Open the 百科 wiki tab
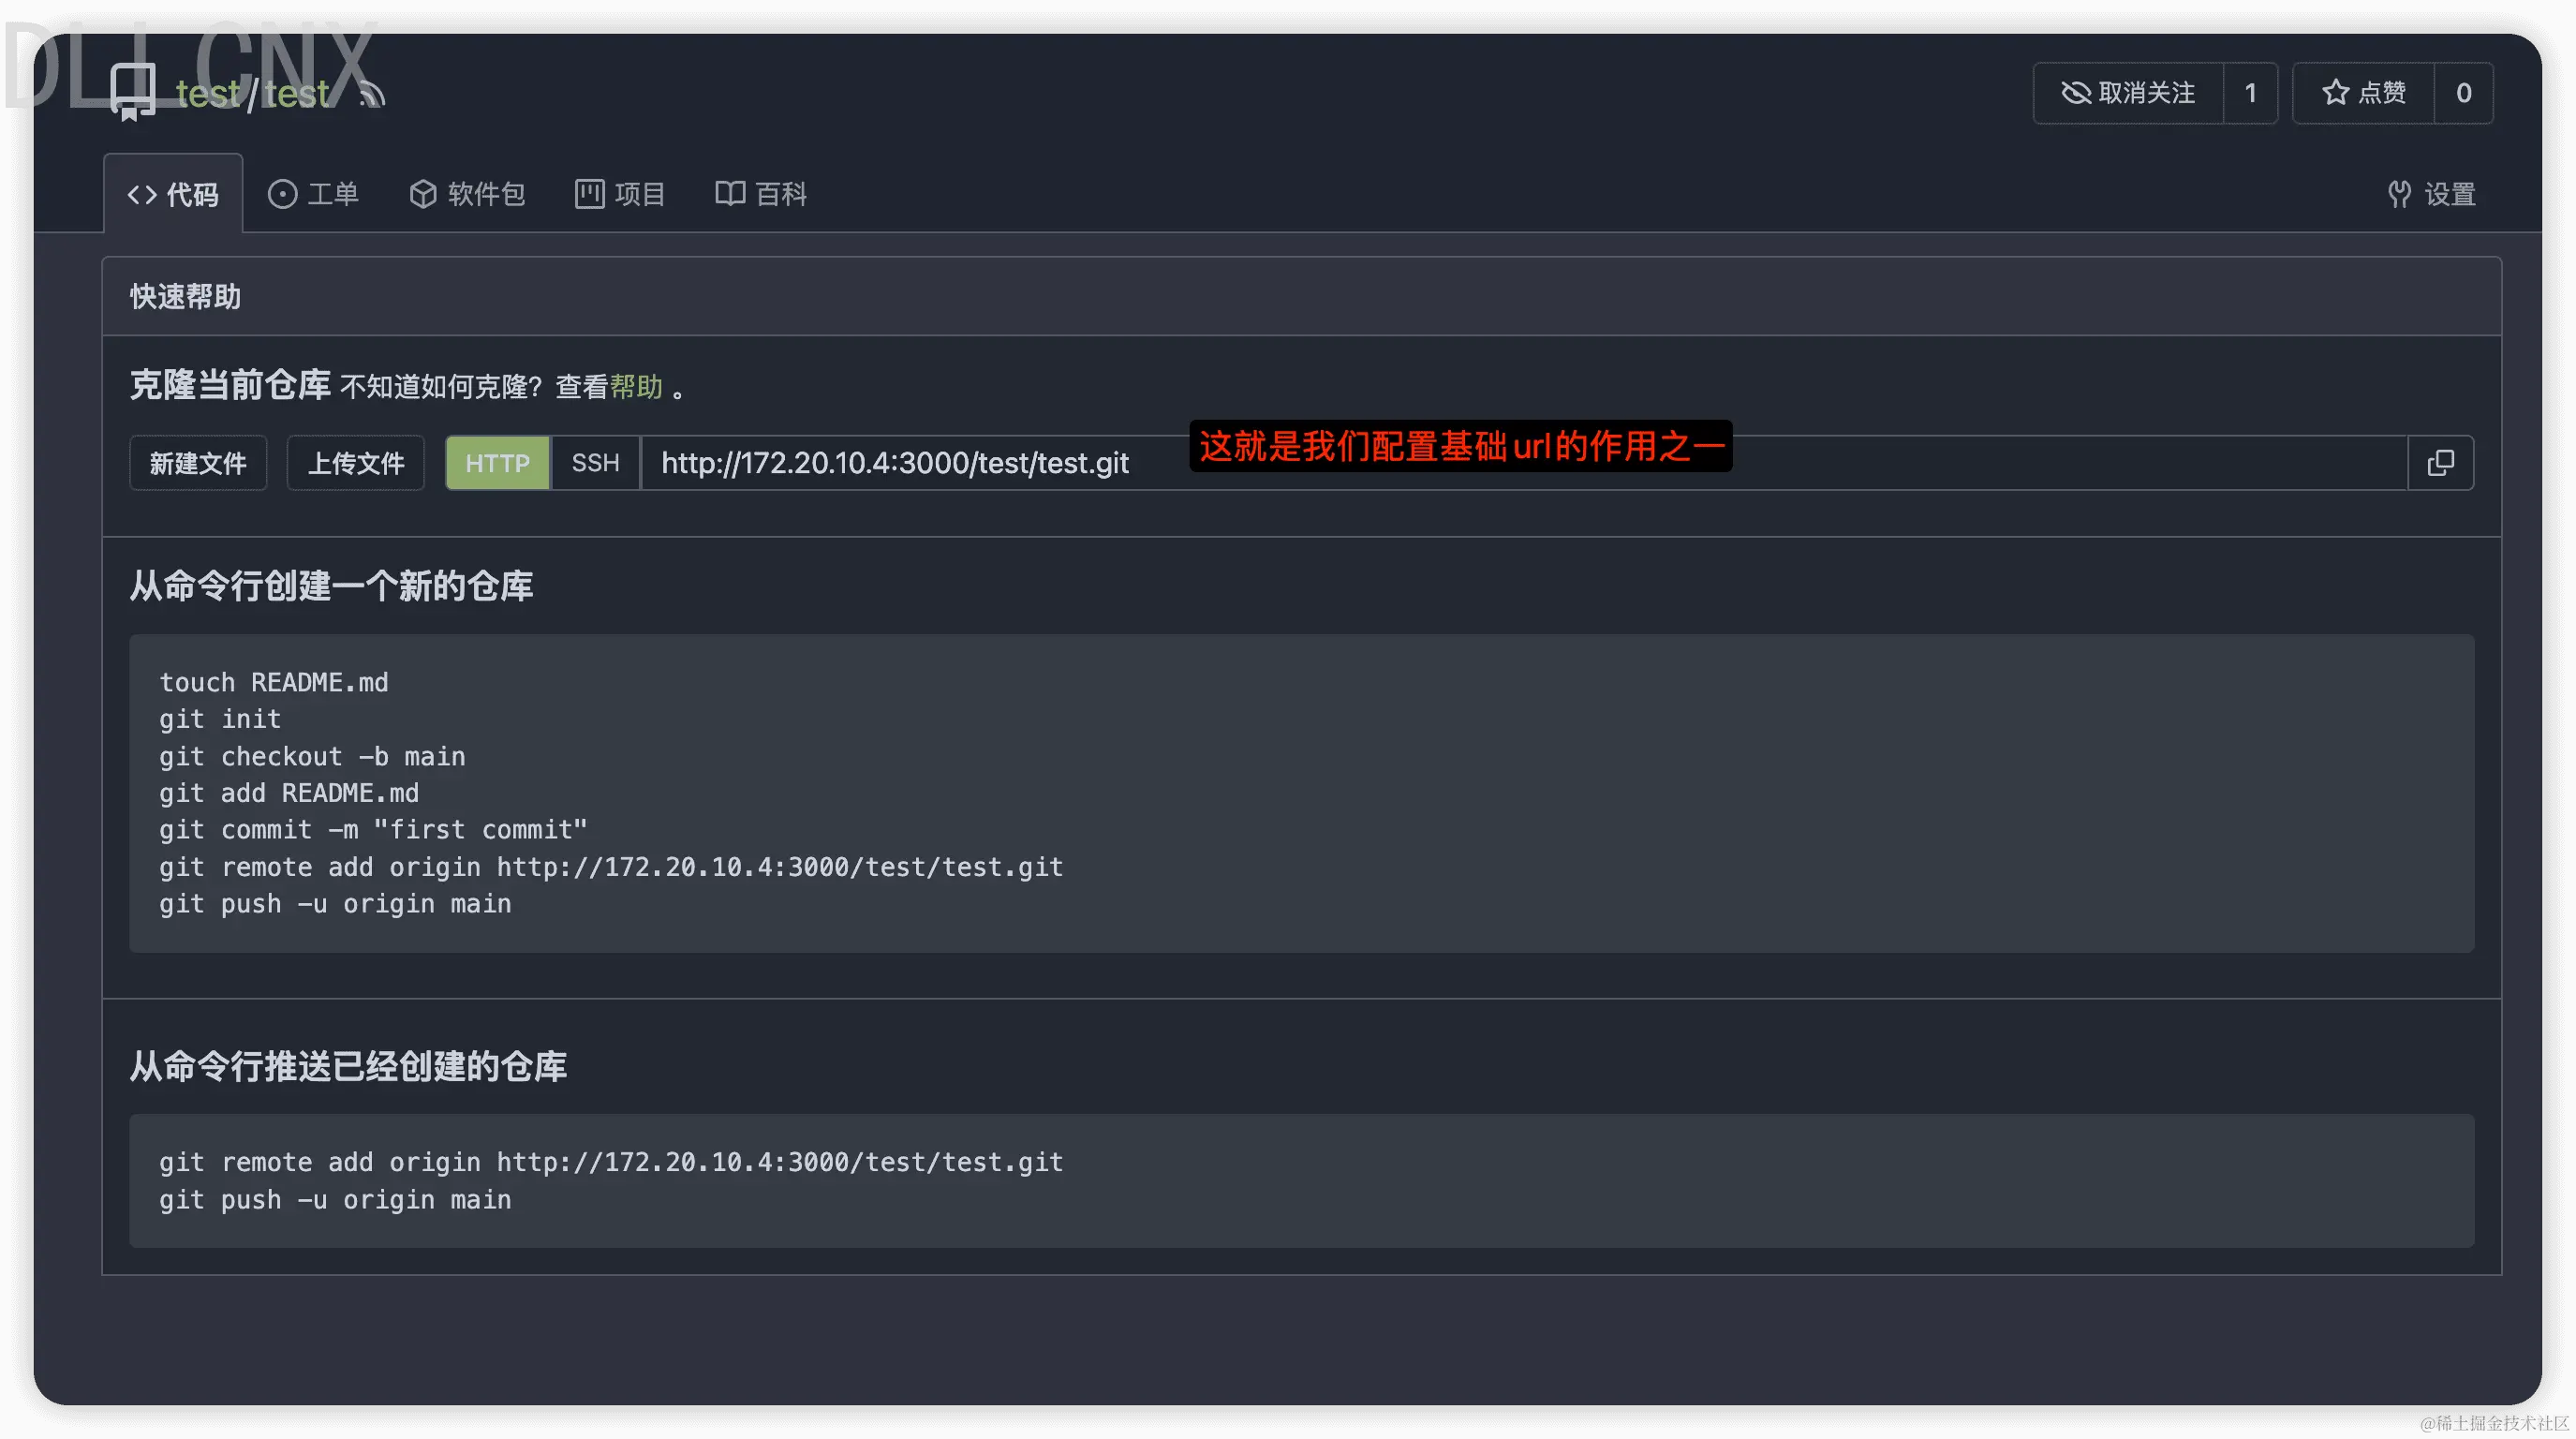Screen dimensions: 2576x1439 (x=761, y=194)
